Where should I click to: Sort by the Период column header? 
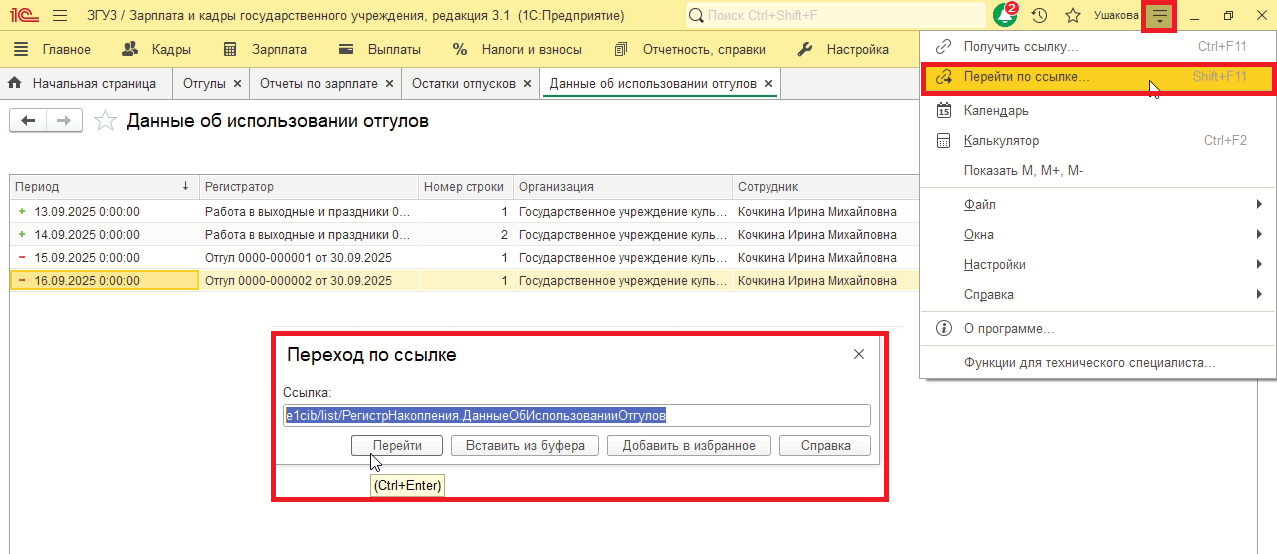coord(104,187)
